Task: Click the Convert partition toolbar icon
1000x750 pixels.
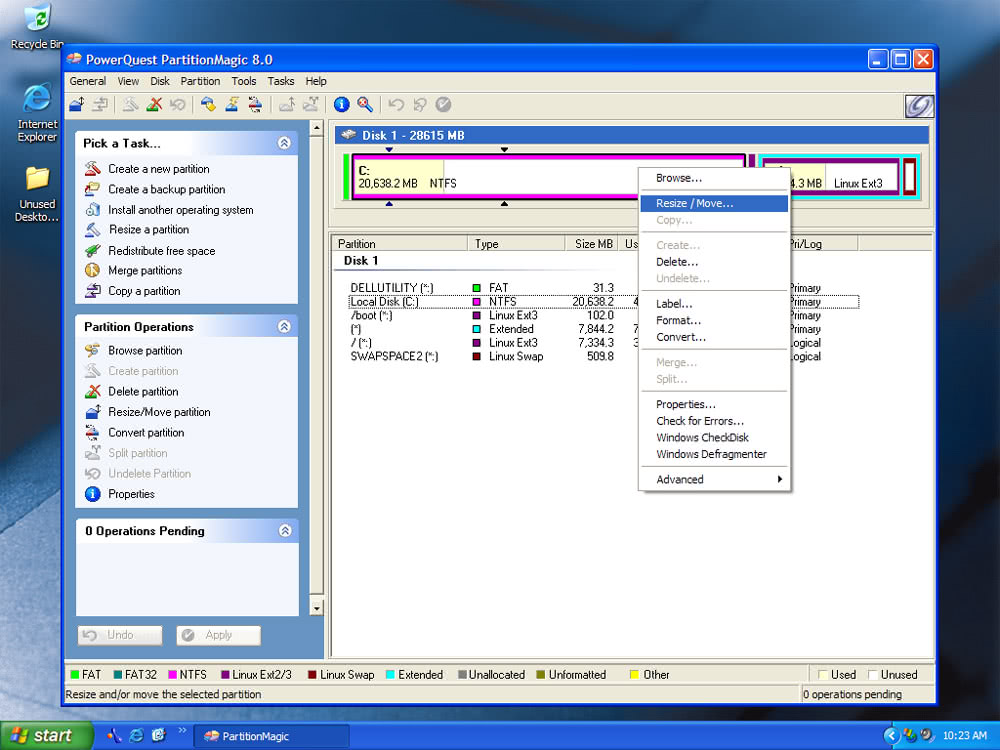Action: coord(255,104)
